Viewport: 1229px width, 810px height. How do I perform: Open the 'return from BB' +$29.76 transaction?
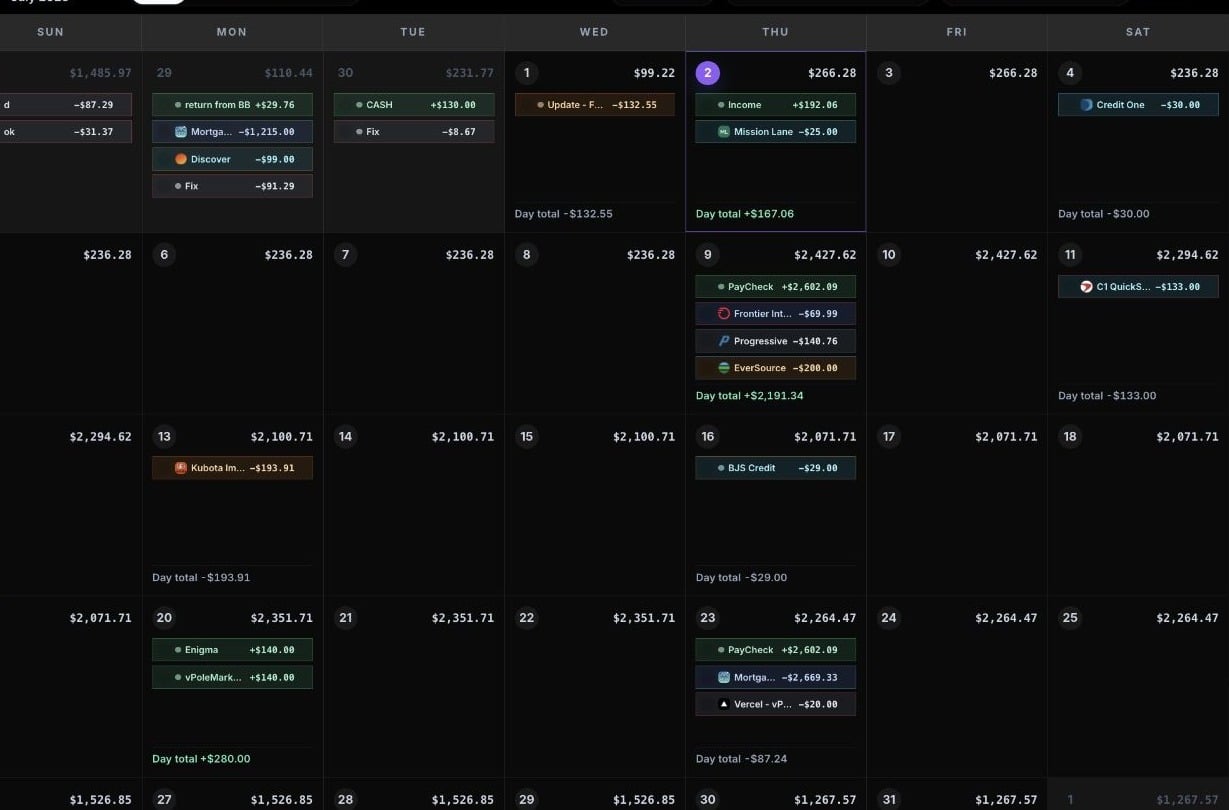pos(232,105)
